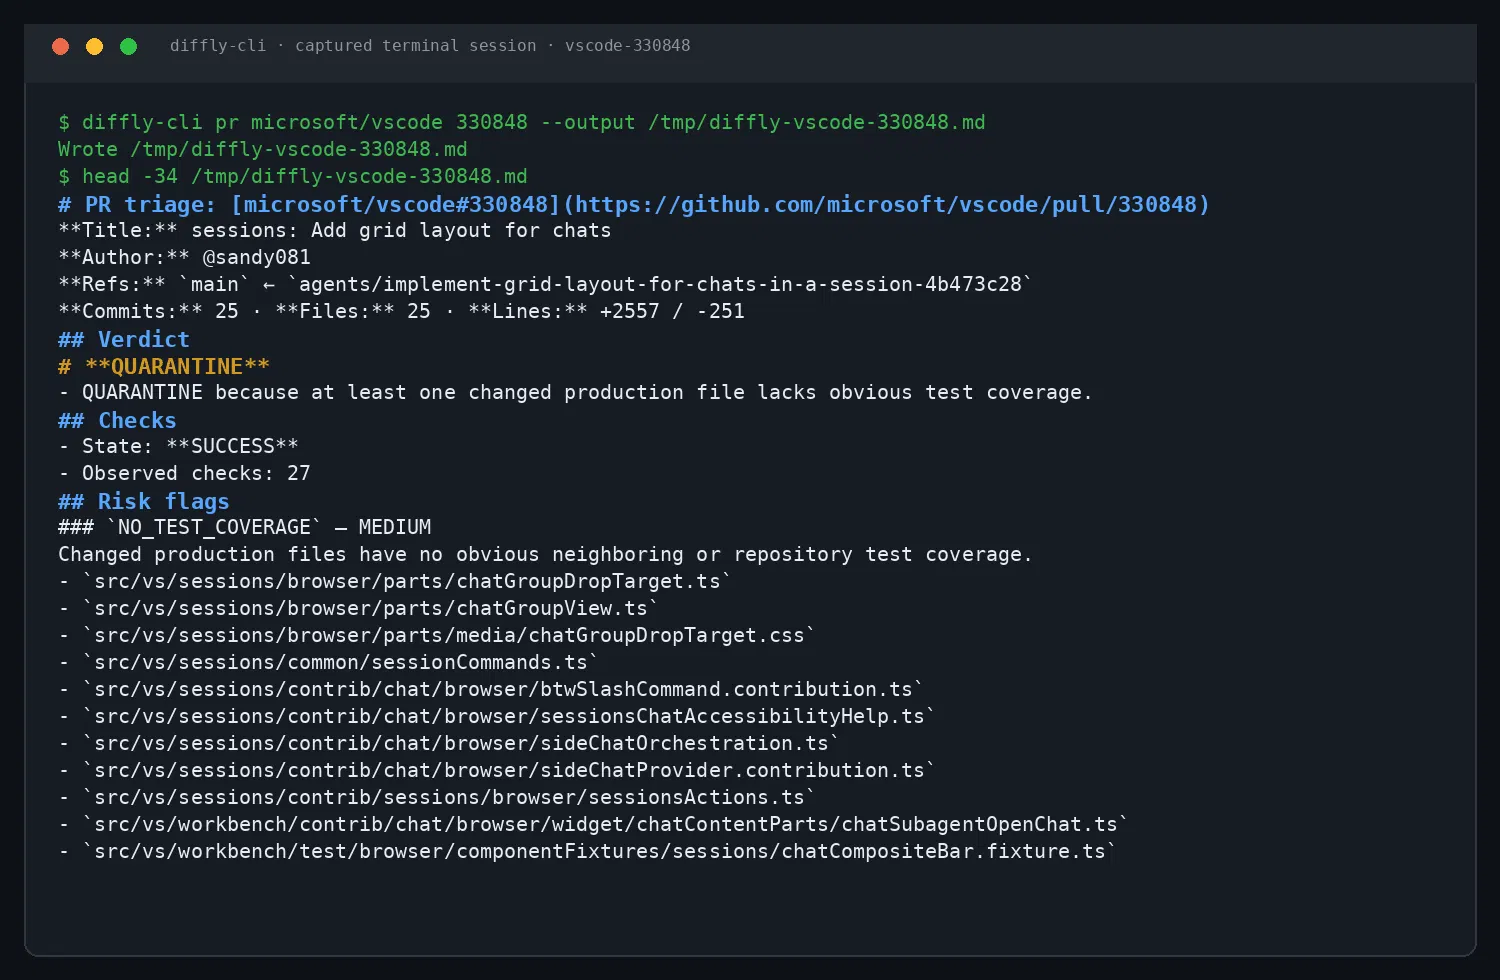Select the 'head -34' command line
Image resolution: width=1500 pixels, height=980 pixels.
coord(293,176)
